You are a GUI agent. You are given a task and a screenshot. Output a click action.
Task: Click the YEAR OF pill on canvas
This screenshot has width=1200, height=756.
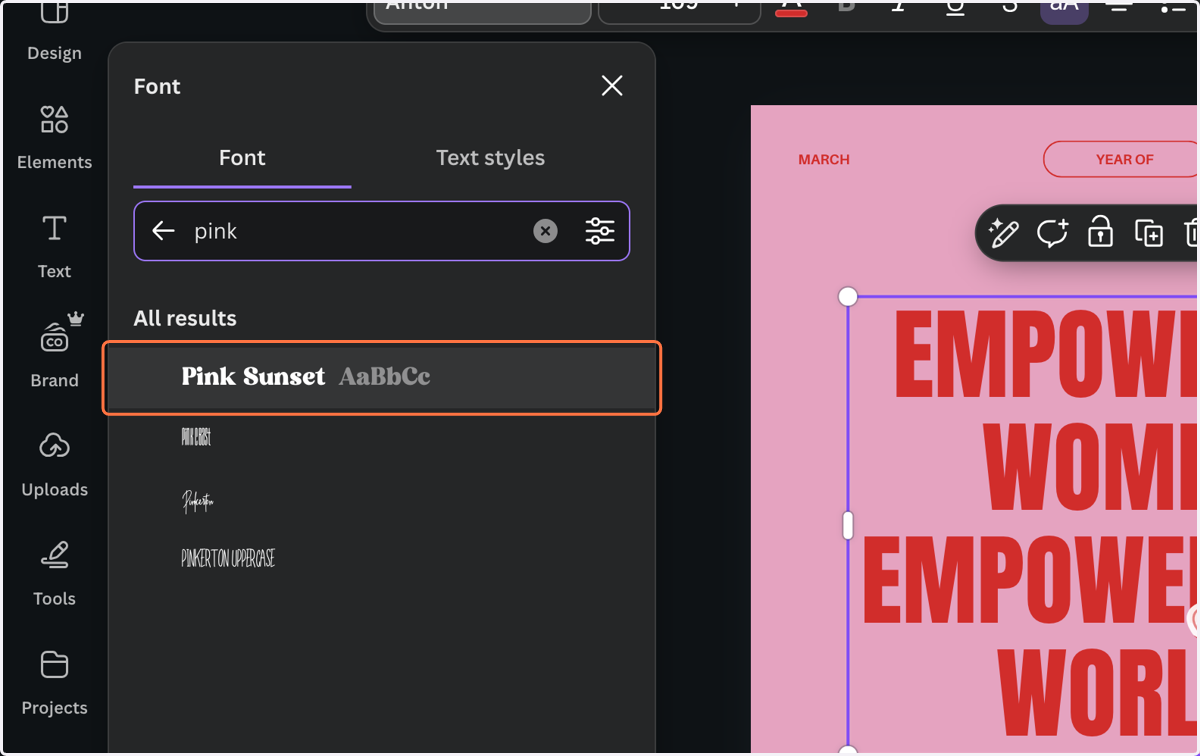(x=1121, y=159)
